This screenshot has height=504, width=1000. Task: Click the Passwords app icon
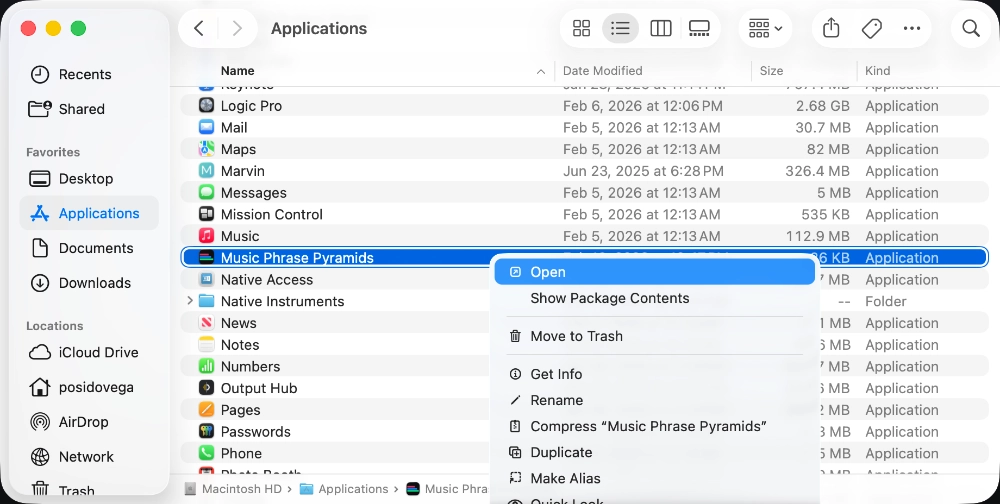coord(206,431)
